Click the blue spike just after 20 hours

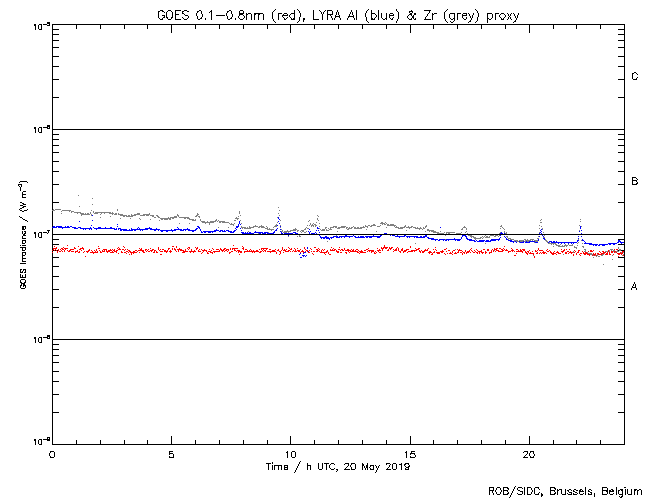point(541,230)
